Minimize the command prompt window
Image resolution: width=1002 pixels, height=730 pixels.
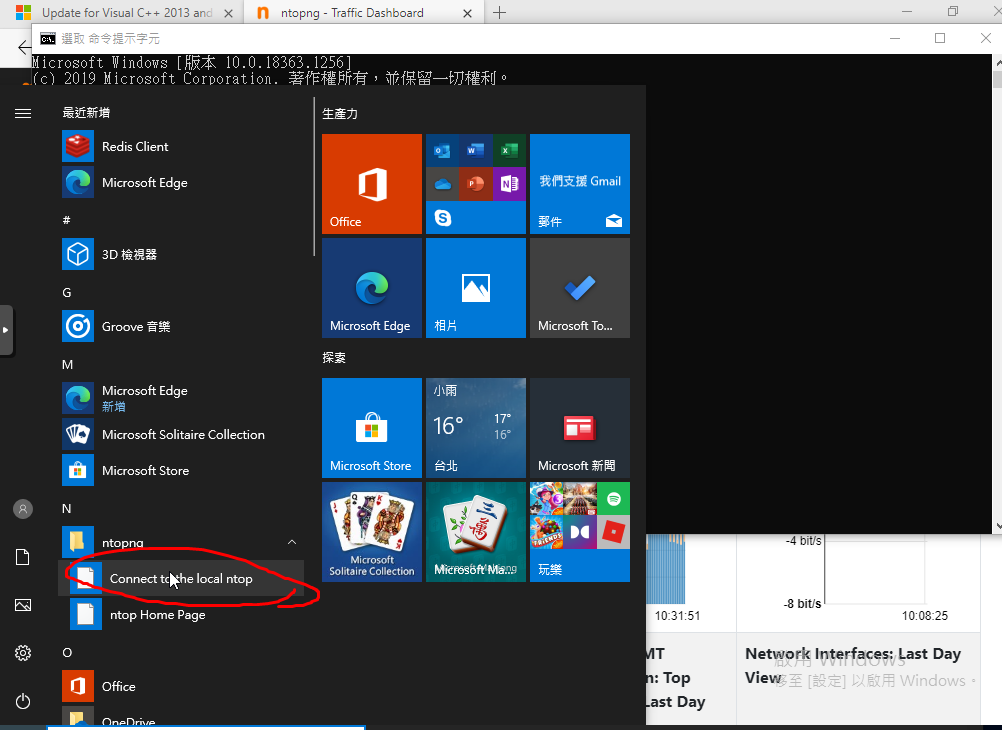tap(895, 38)
